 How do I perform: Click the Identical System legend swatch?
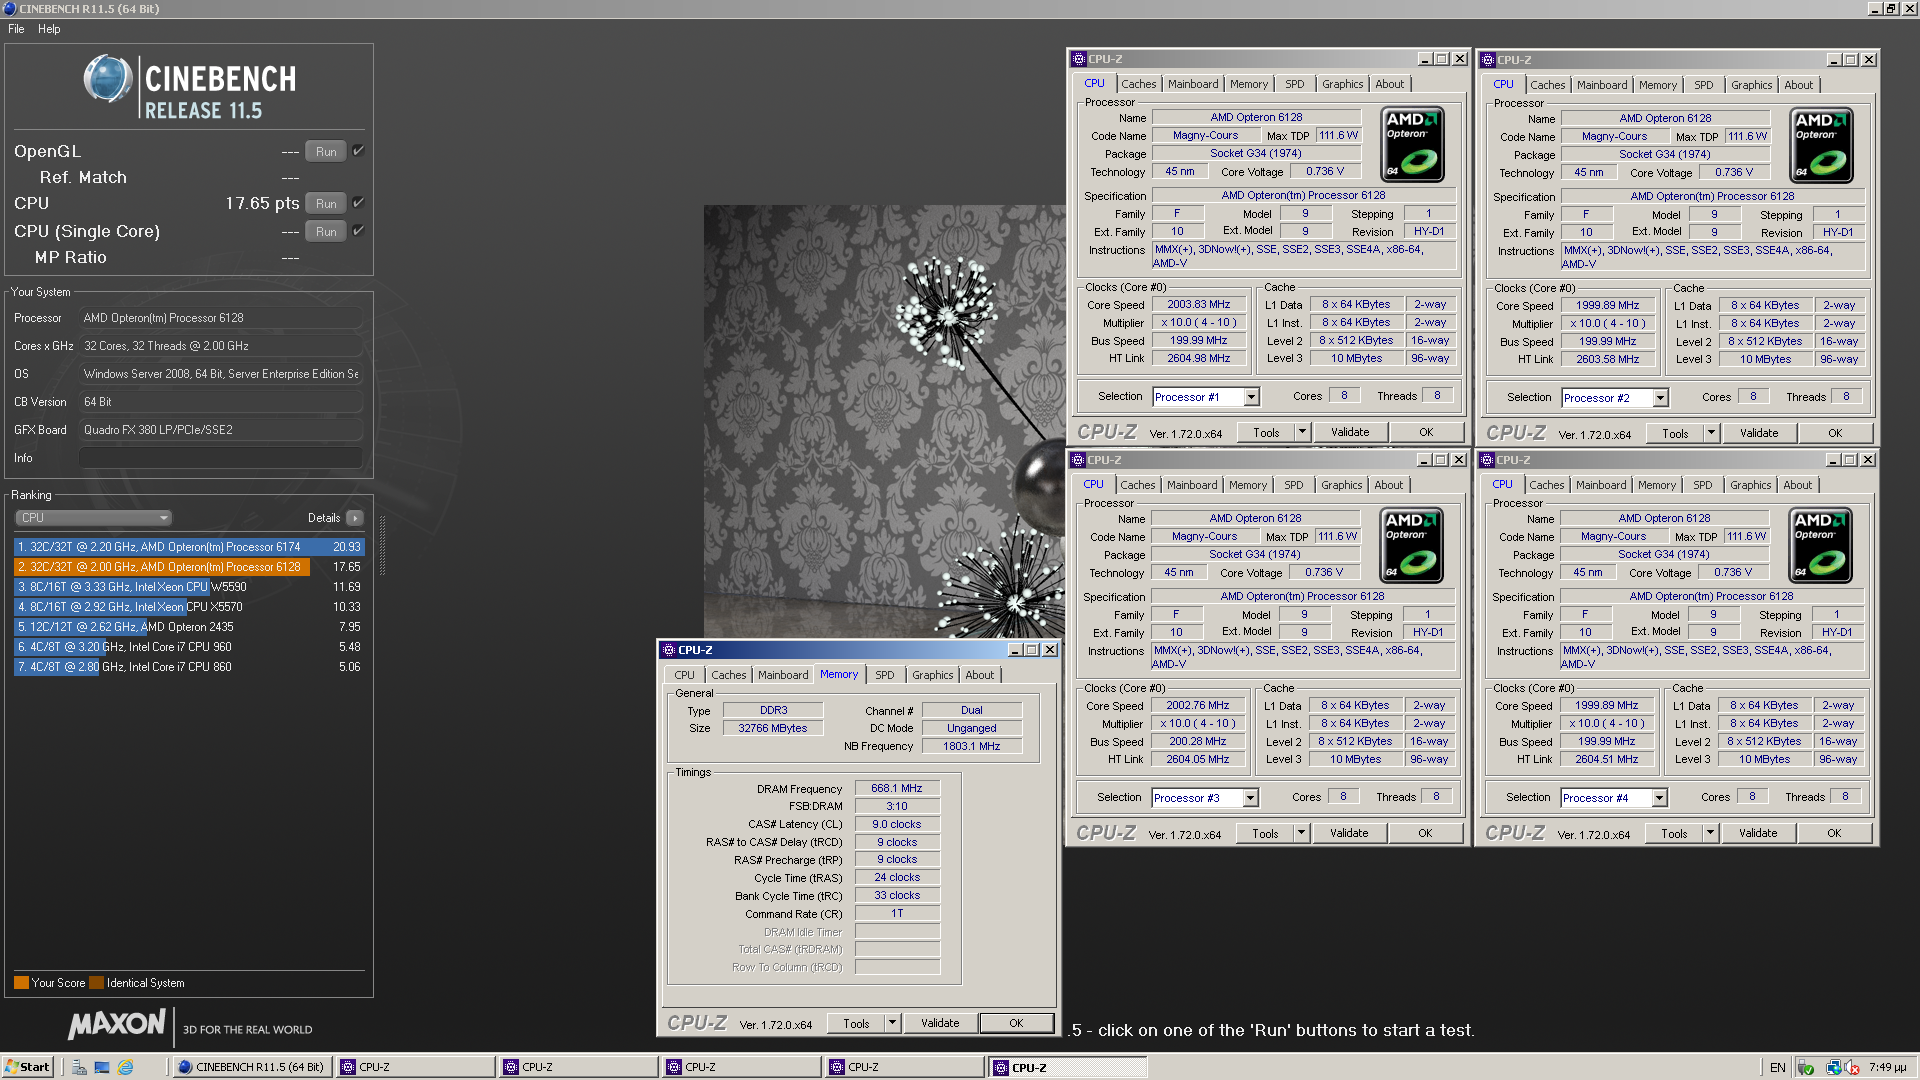(x=96, y=983)
